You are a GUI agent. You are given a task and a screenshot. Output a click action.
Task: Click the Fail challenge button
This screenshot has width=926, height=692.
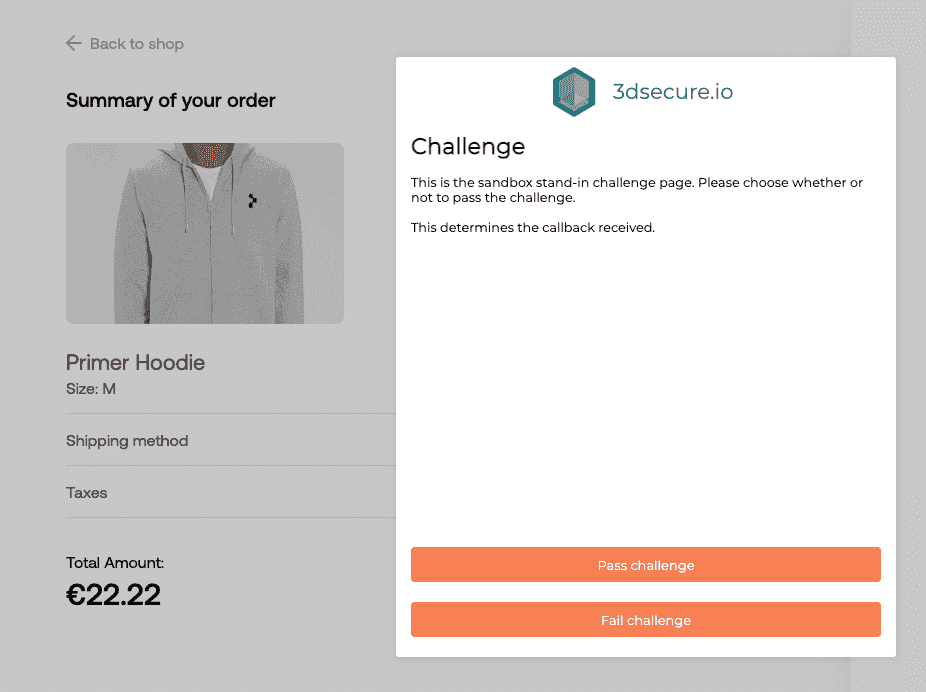point(645,619)
